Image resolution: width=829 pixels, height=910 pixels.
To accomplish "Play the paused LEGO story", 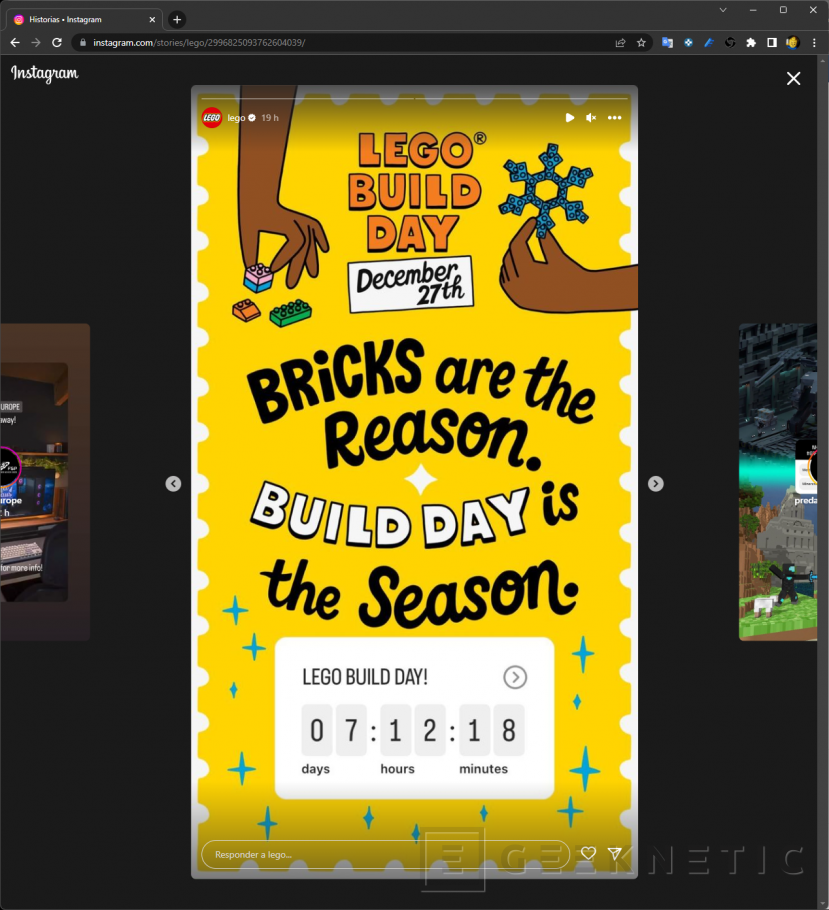I will [x=570, y=118].
